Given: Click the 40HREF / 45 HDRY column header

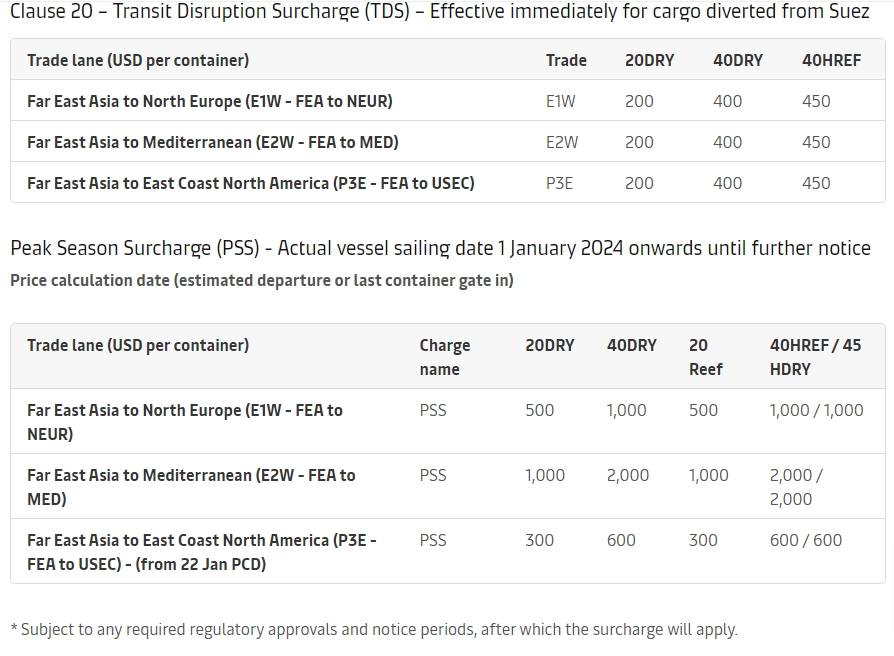Looking at the screenshot, I should [x=815, y=357].
